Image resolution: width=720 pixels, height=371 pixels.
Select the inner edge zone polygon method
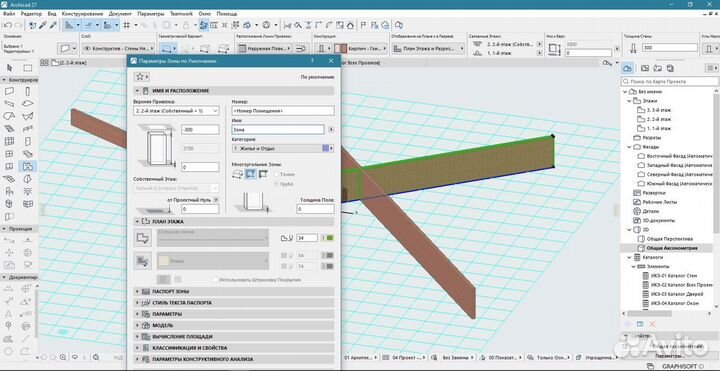(250, 174)
